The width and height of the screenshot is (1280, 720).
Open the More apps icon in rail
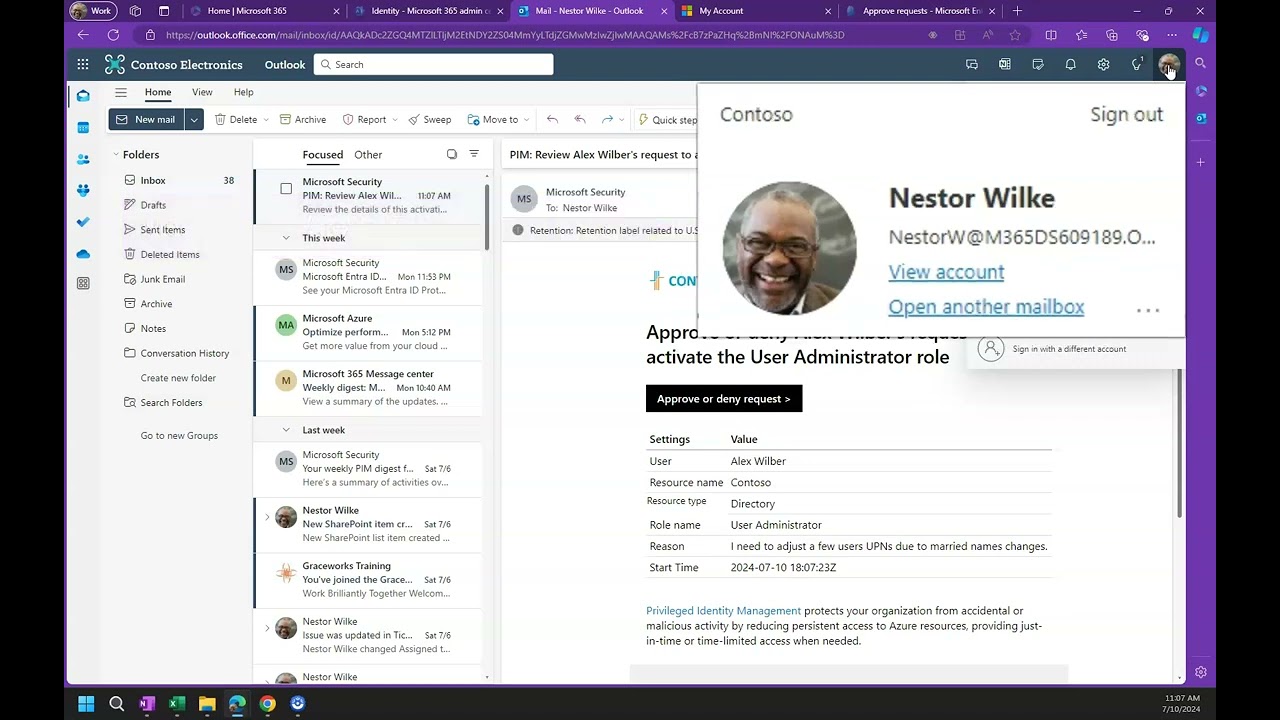[83, 284]
